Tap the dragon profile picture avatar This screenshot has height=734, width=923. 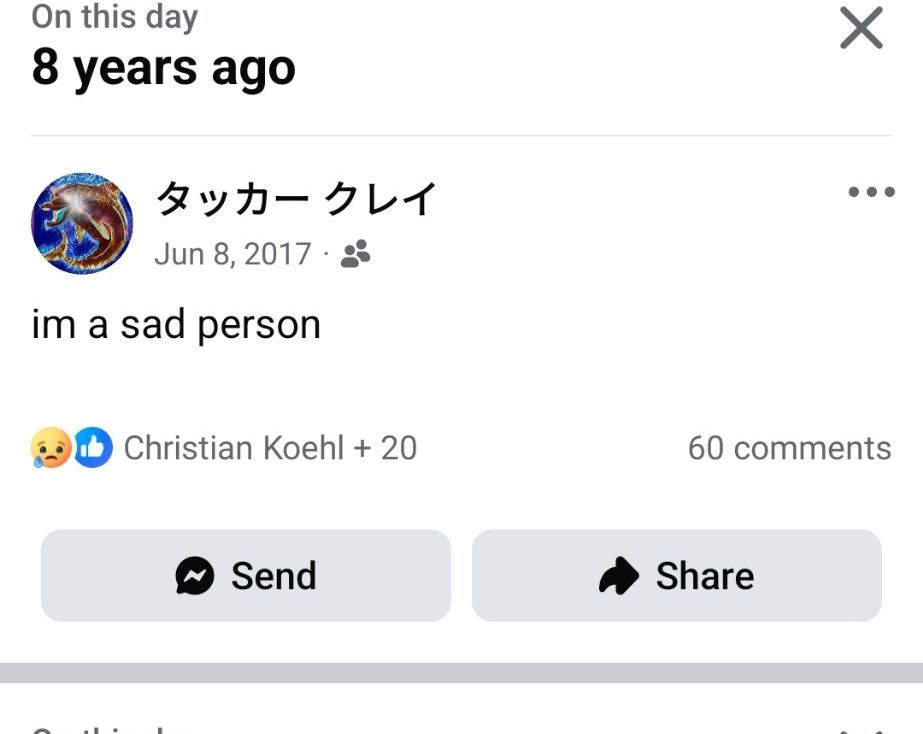point(82,224)
